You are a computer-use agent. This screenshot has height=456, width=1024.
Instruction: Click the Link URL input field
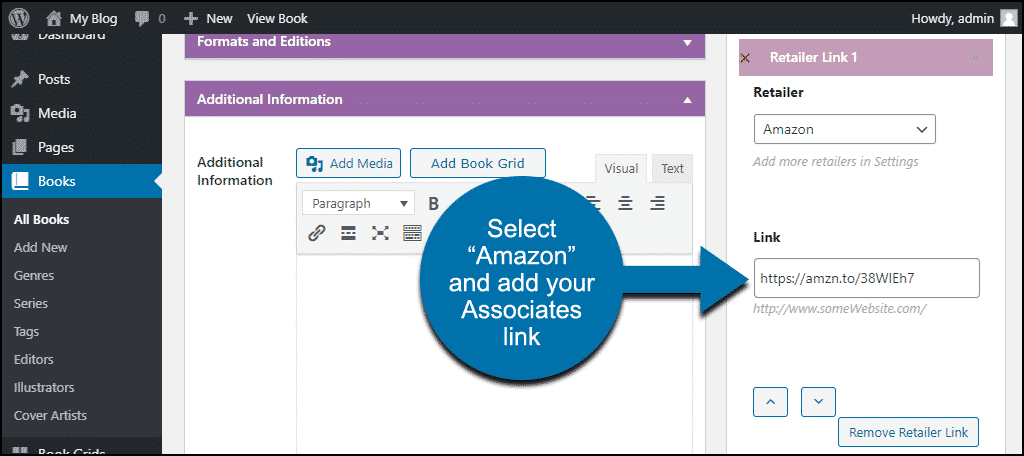click(867, 278)
